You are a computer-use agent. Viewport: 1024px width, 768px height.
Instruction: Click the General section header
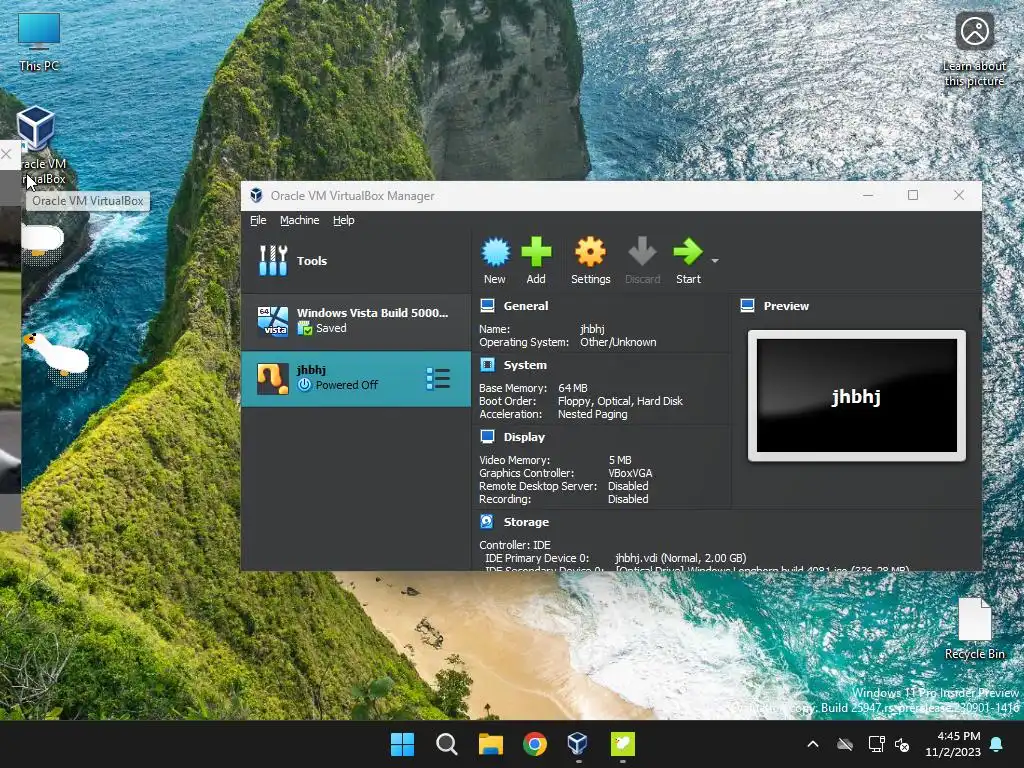click(x=526, y=306)
